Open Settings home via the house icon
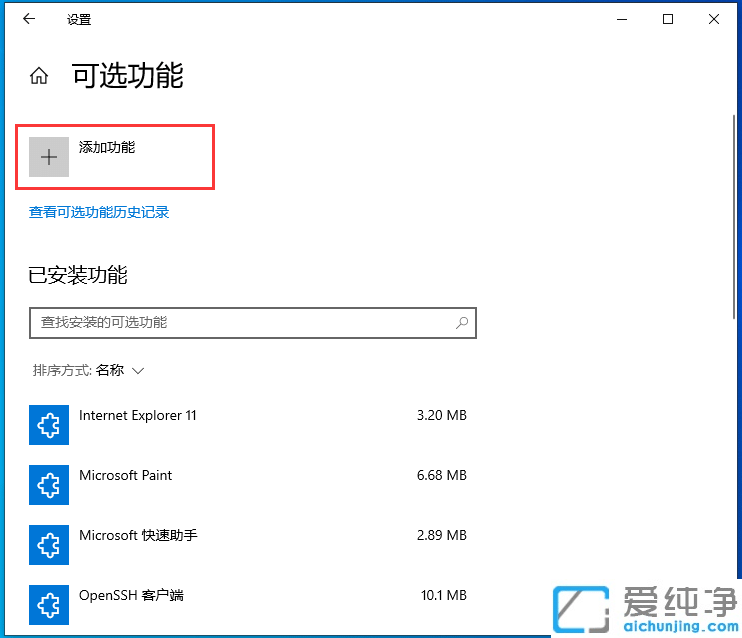This screenshot has height=638, width=742. pos(39,76)
